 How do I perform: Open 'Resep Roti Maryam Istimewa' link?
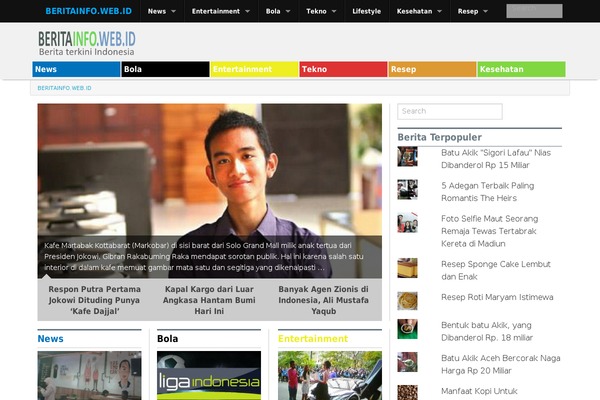(497, 297)
